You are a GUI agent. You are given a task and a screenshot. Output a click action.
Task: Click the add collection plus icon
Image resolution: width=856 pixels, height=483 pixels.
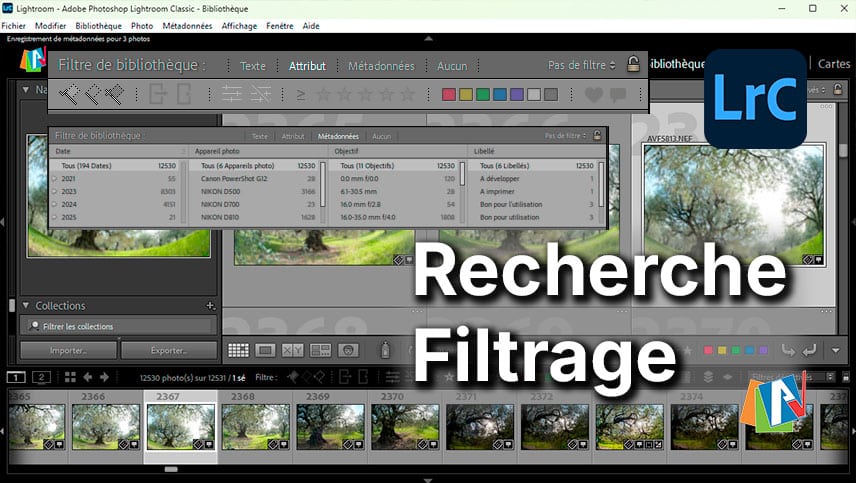point(210,306)
